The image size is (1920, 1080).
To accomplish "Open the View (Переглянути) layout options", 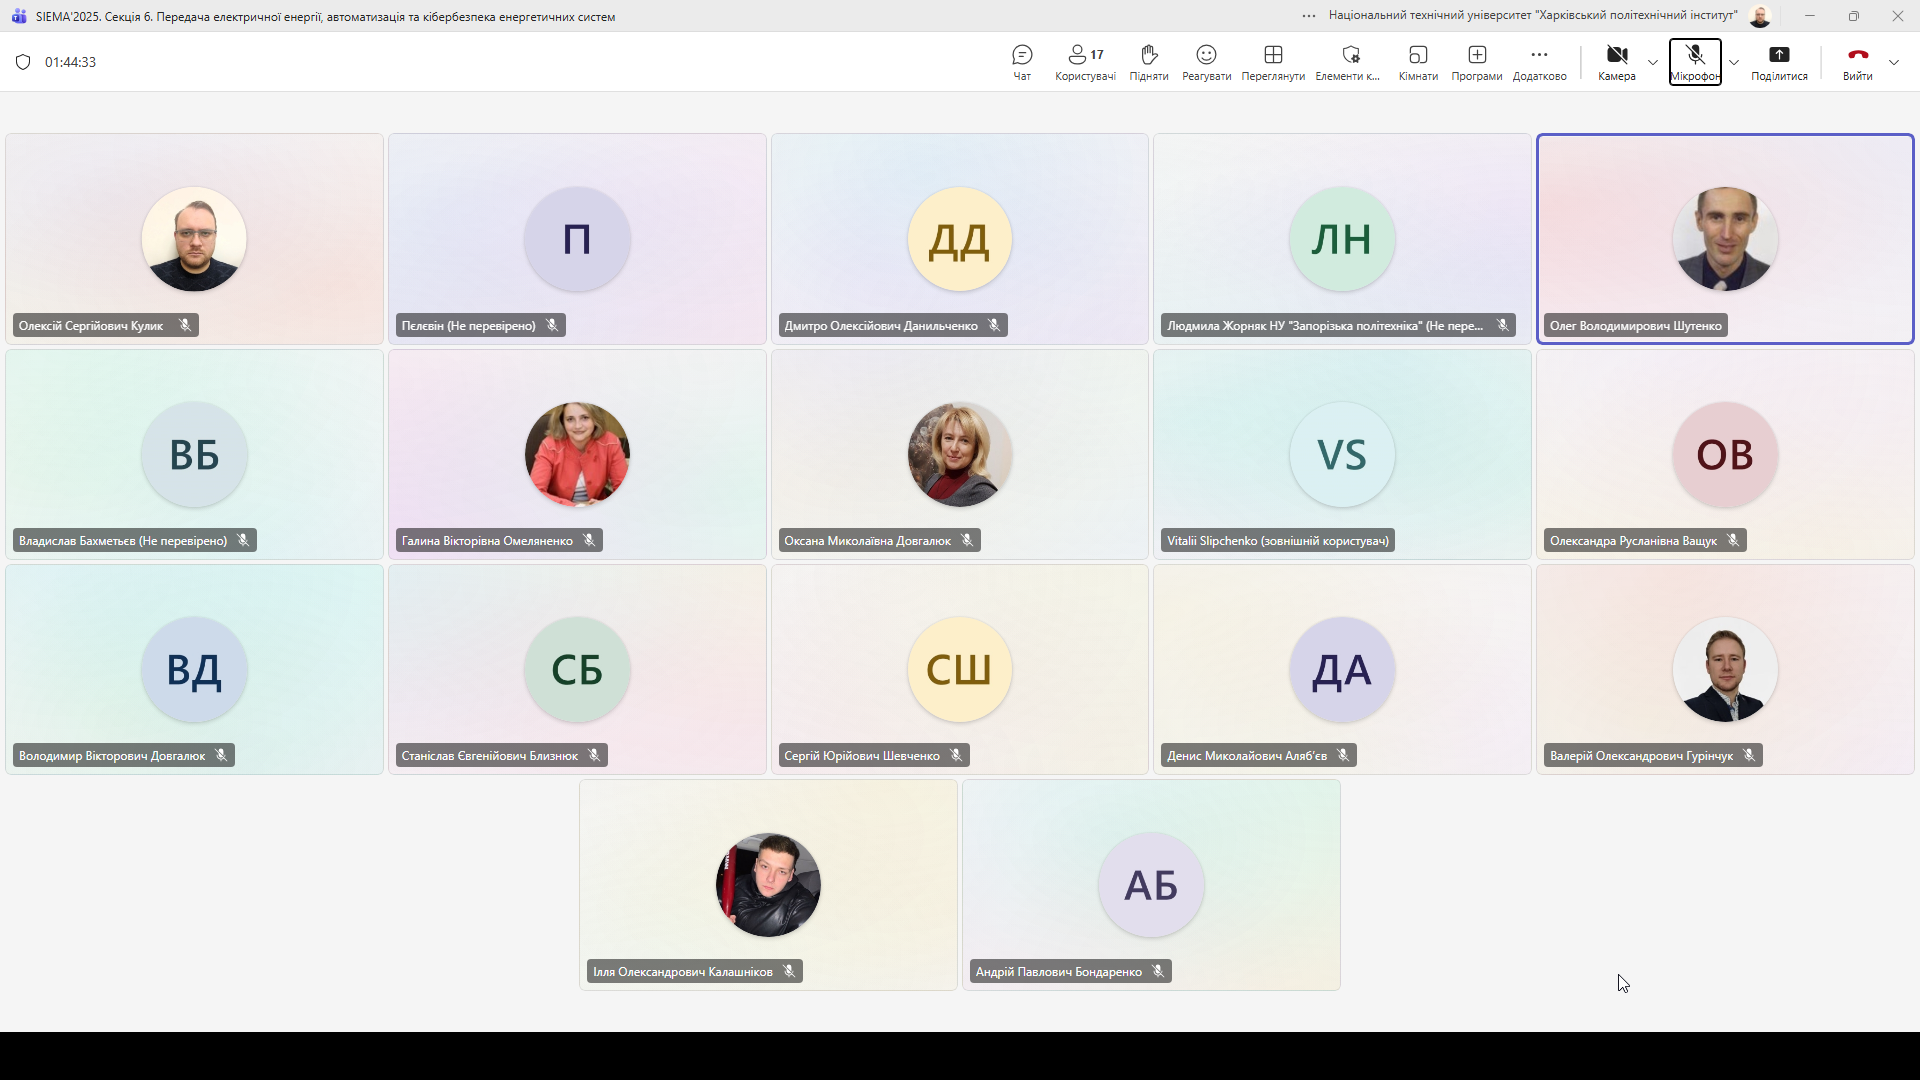I will 1272,62.
